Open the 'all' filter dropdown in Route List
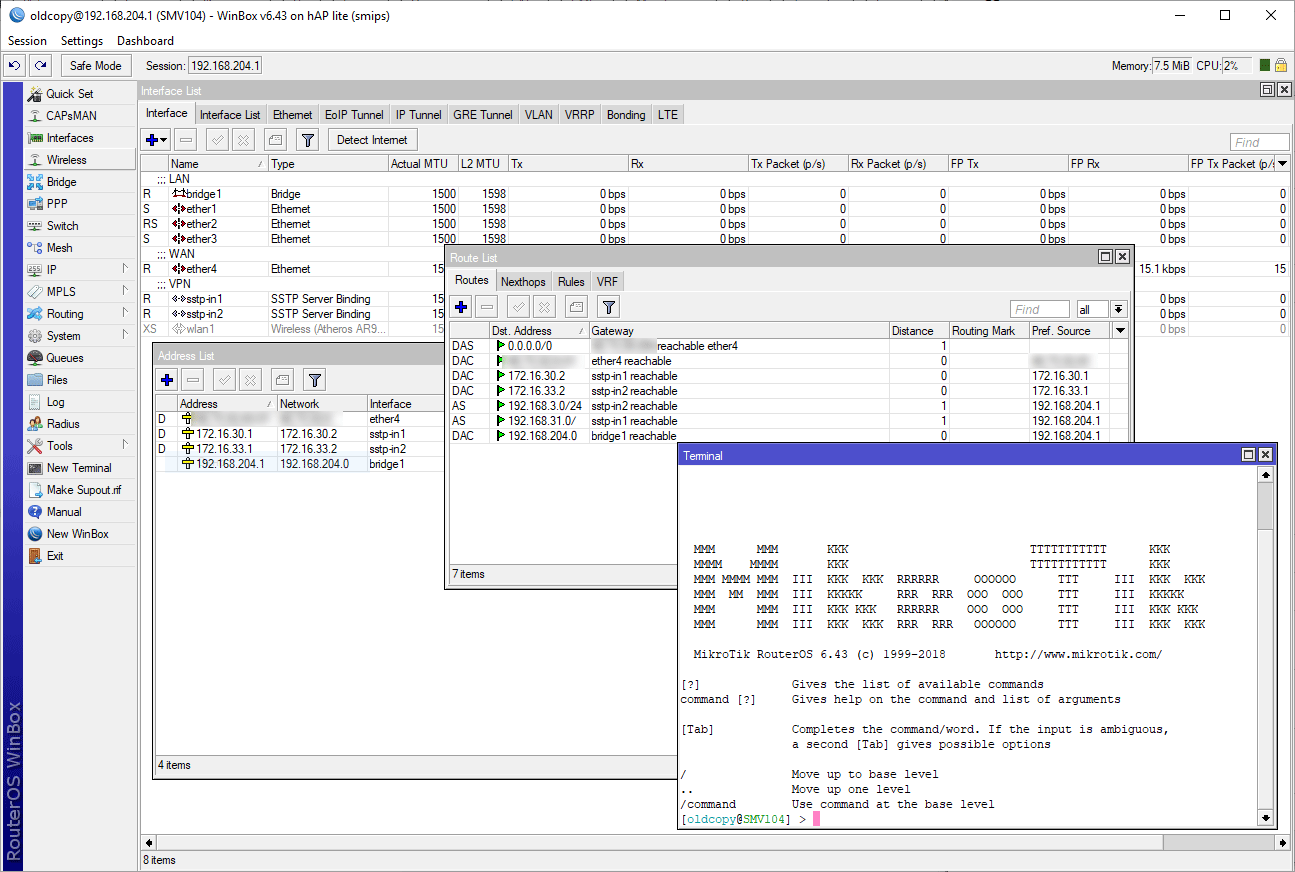Screen dimensions: 1295x872 coord(1118,310)
